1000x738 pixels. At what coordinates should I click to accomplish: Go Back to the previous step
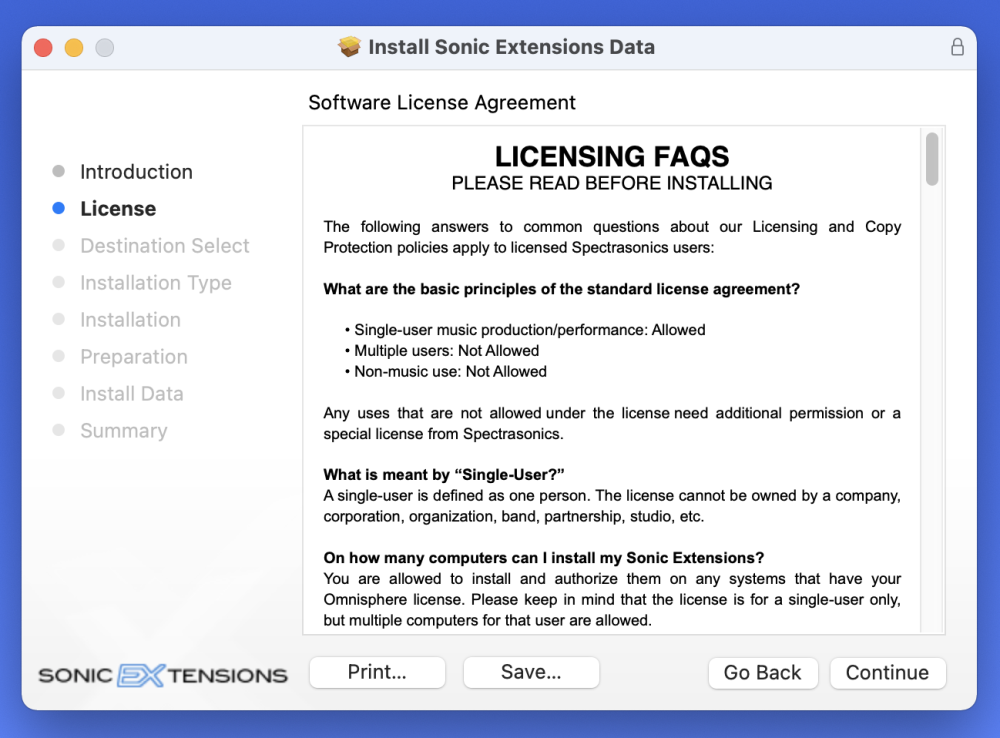pyautogui.click(x=763, y=673)
